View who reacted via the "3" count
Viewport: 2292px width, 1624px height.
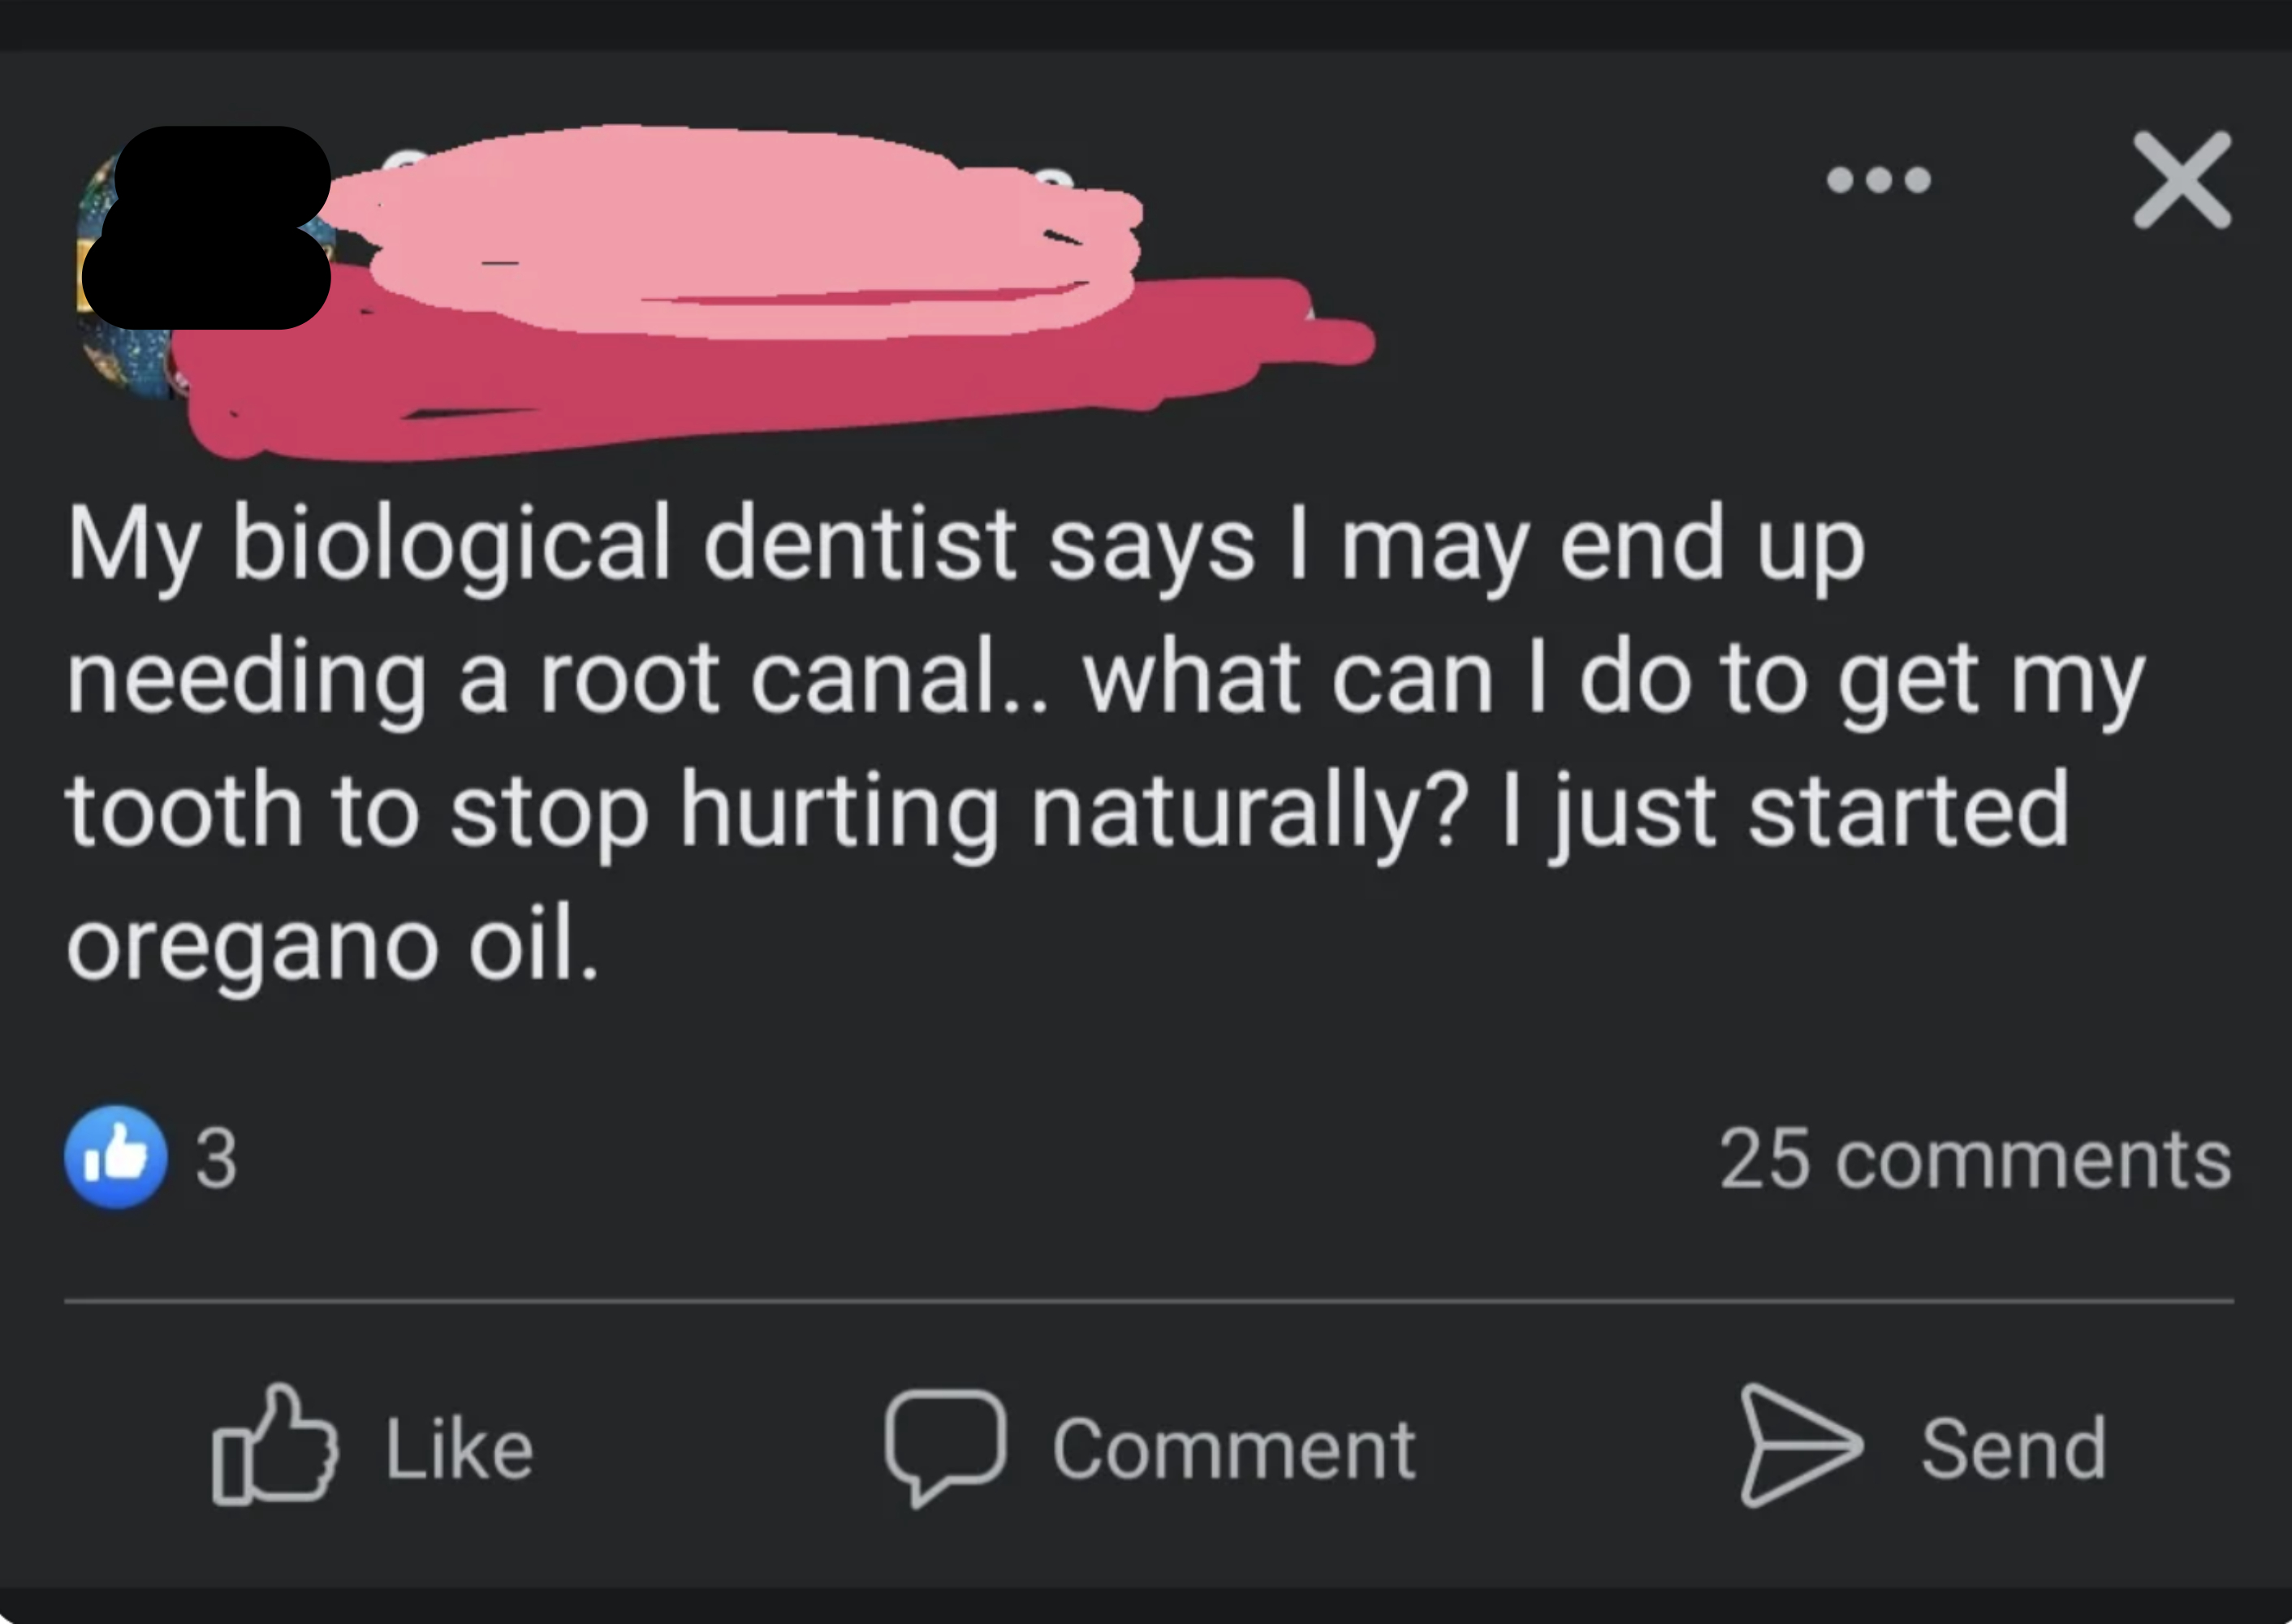click(216, 1159)
